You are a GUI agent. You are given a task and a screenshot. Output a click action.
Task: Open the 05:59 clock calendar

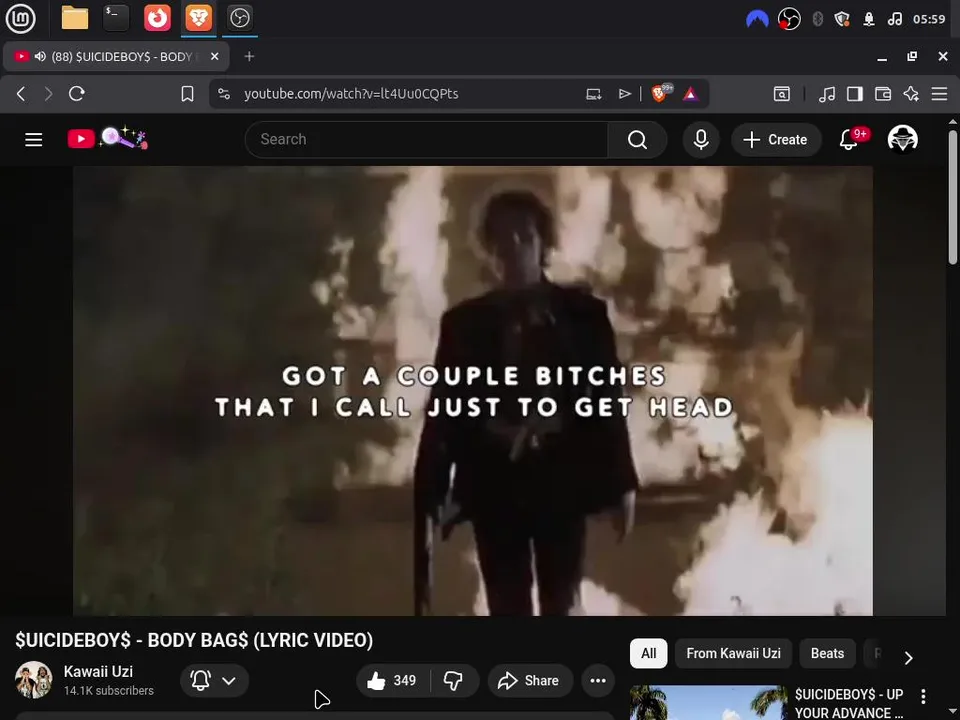tap(929, 19)
